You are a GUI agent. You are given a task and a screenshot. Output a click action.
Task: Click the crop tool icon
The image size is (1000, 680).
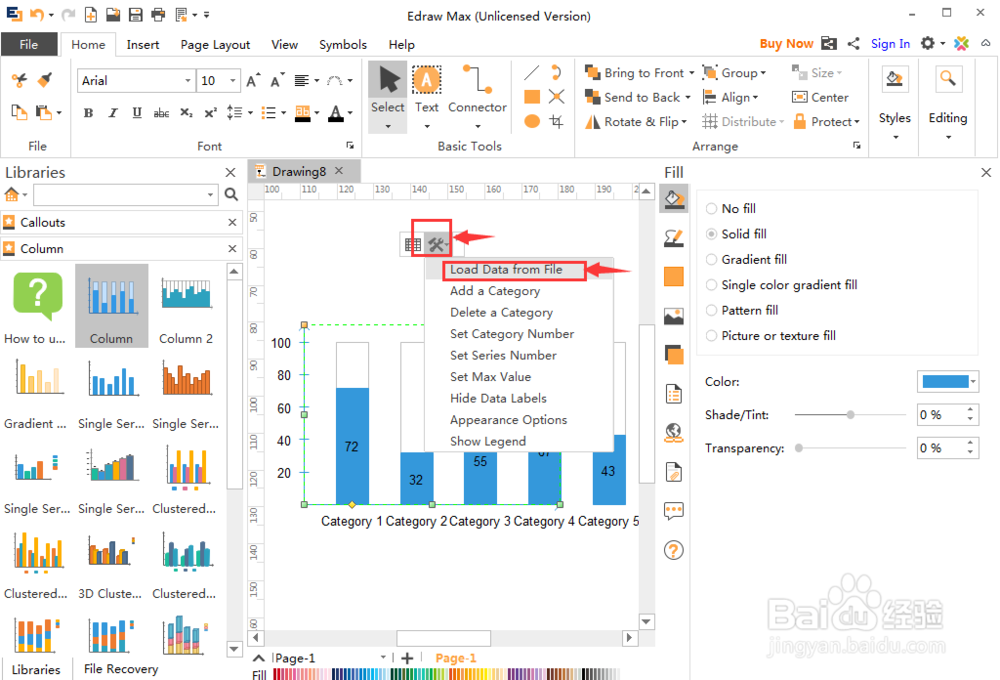pos(557,121)
